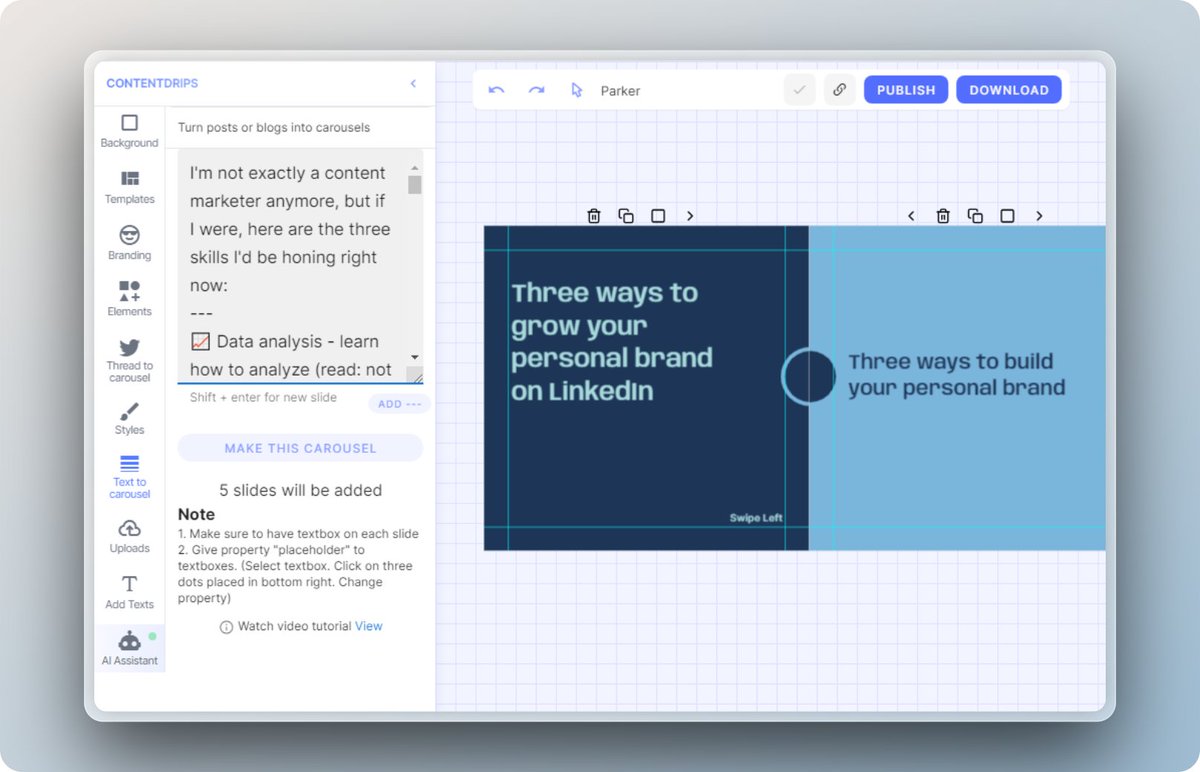
Task: Select the Text to carousel tool
Action: 129,476
